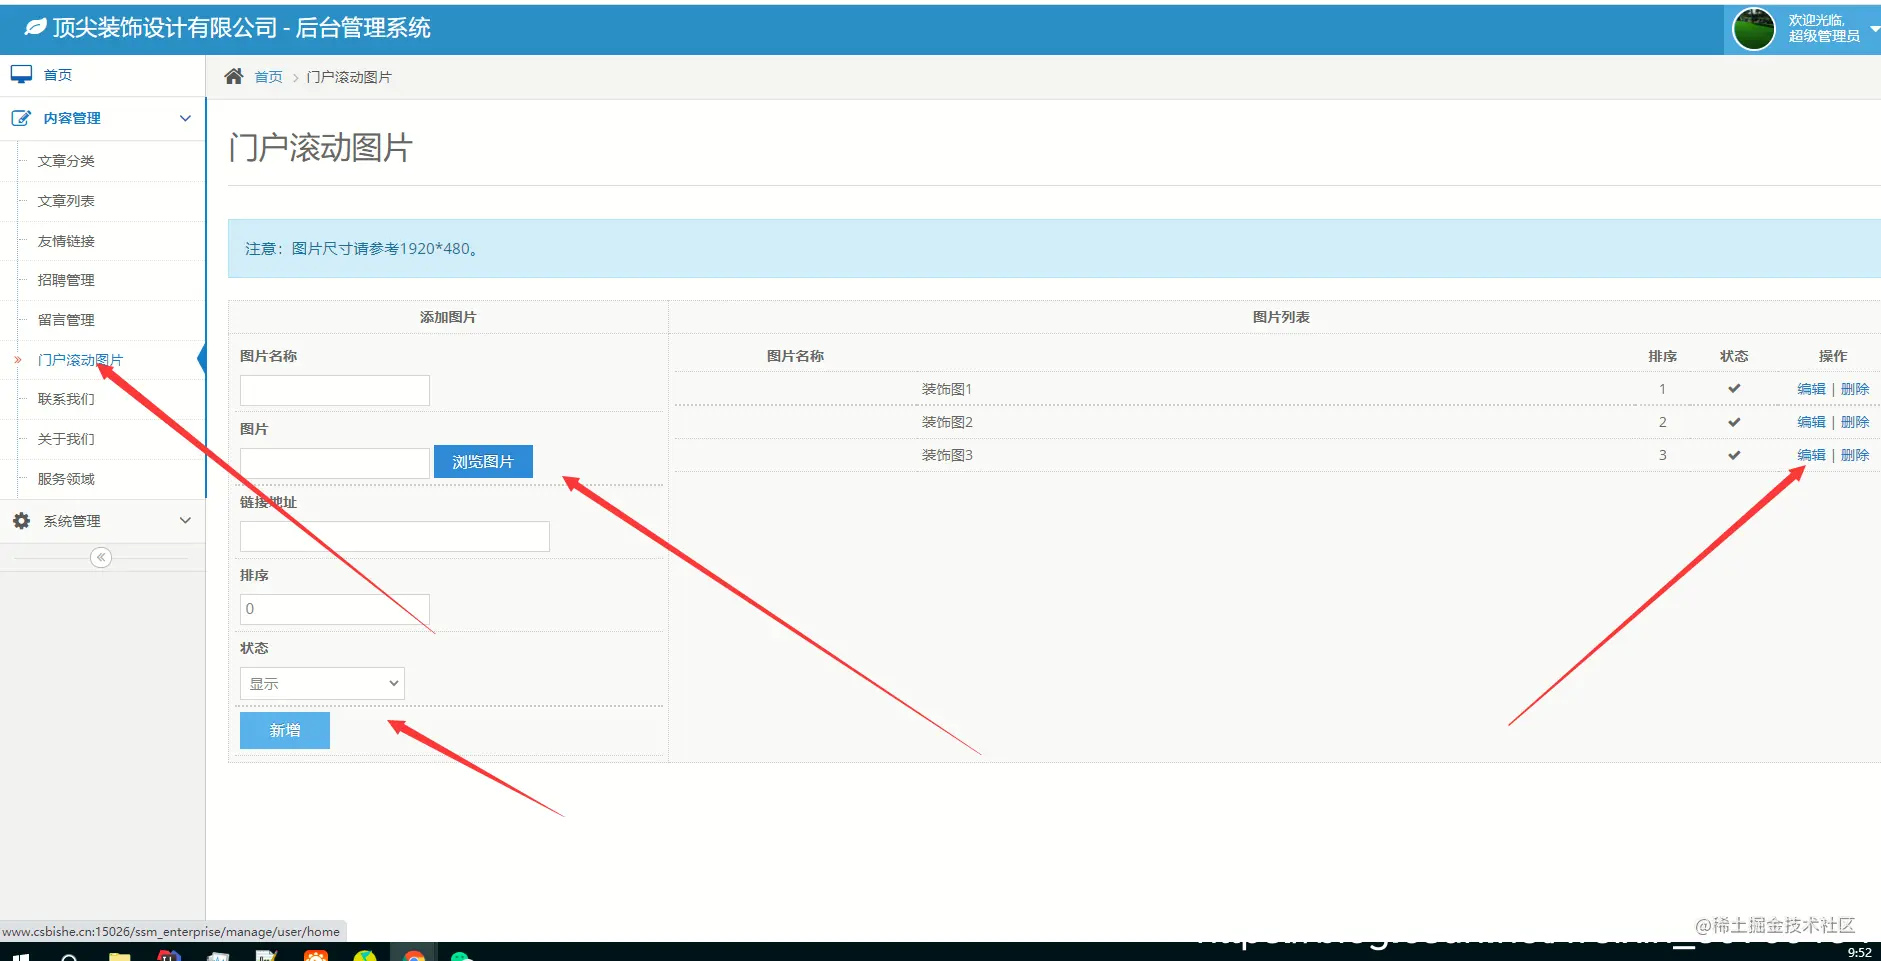Viewport: 1881px width, 961px height.
Task: Expand the 系统管理 menu chevron
Action: (x=185, y=520)
